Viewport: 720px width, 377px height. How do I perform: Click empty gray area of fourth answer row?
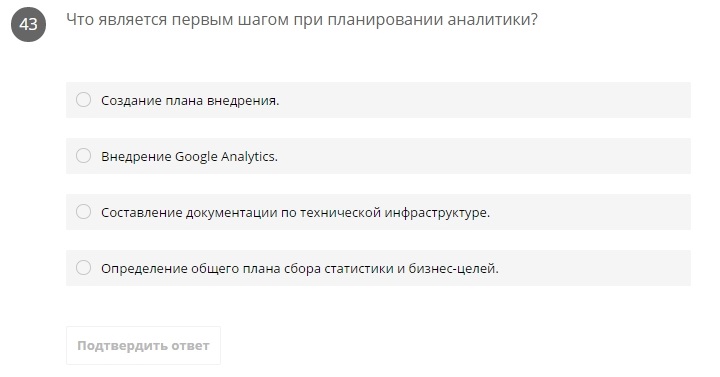coord(595,268)
